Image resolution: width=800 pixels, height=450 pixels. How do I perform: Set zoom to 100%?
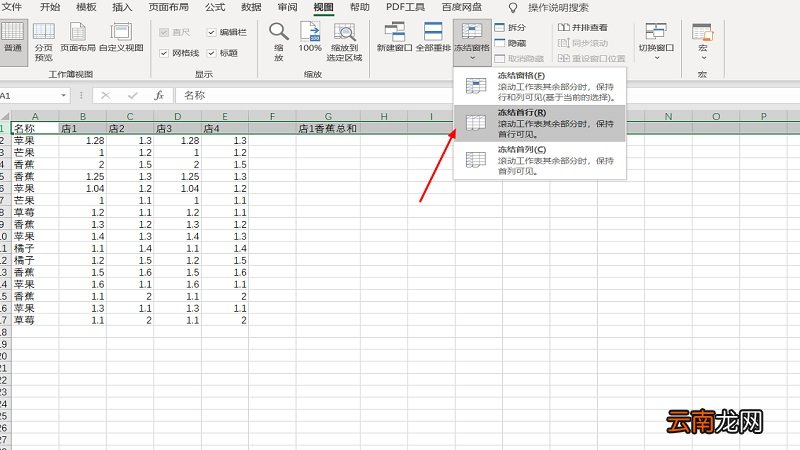(x=310, y=38)
